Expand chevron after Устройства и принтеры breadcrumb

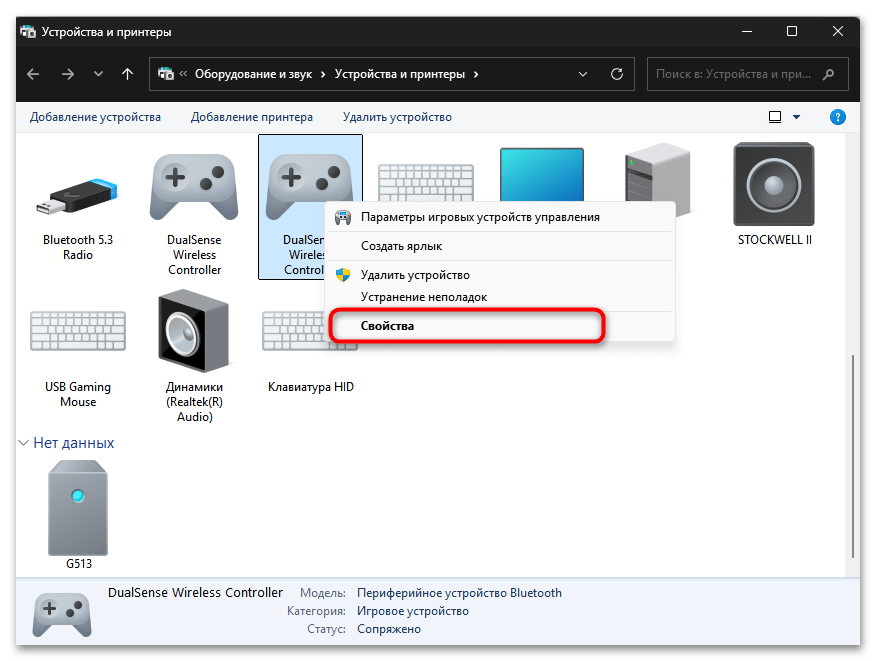[x=476, y=74]
